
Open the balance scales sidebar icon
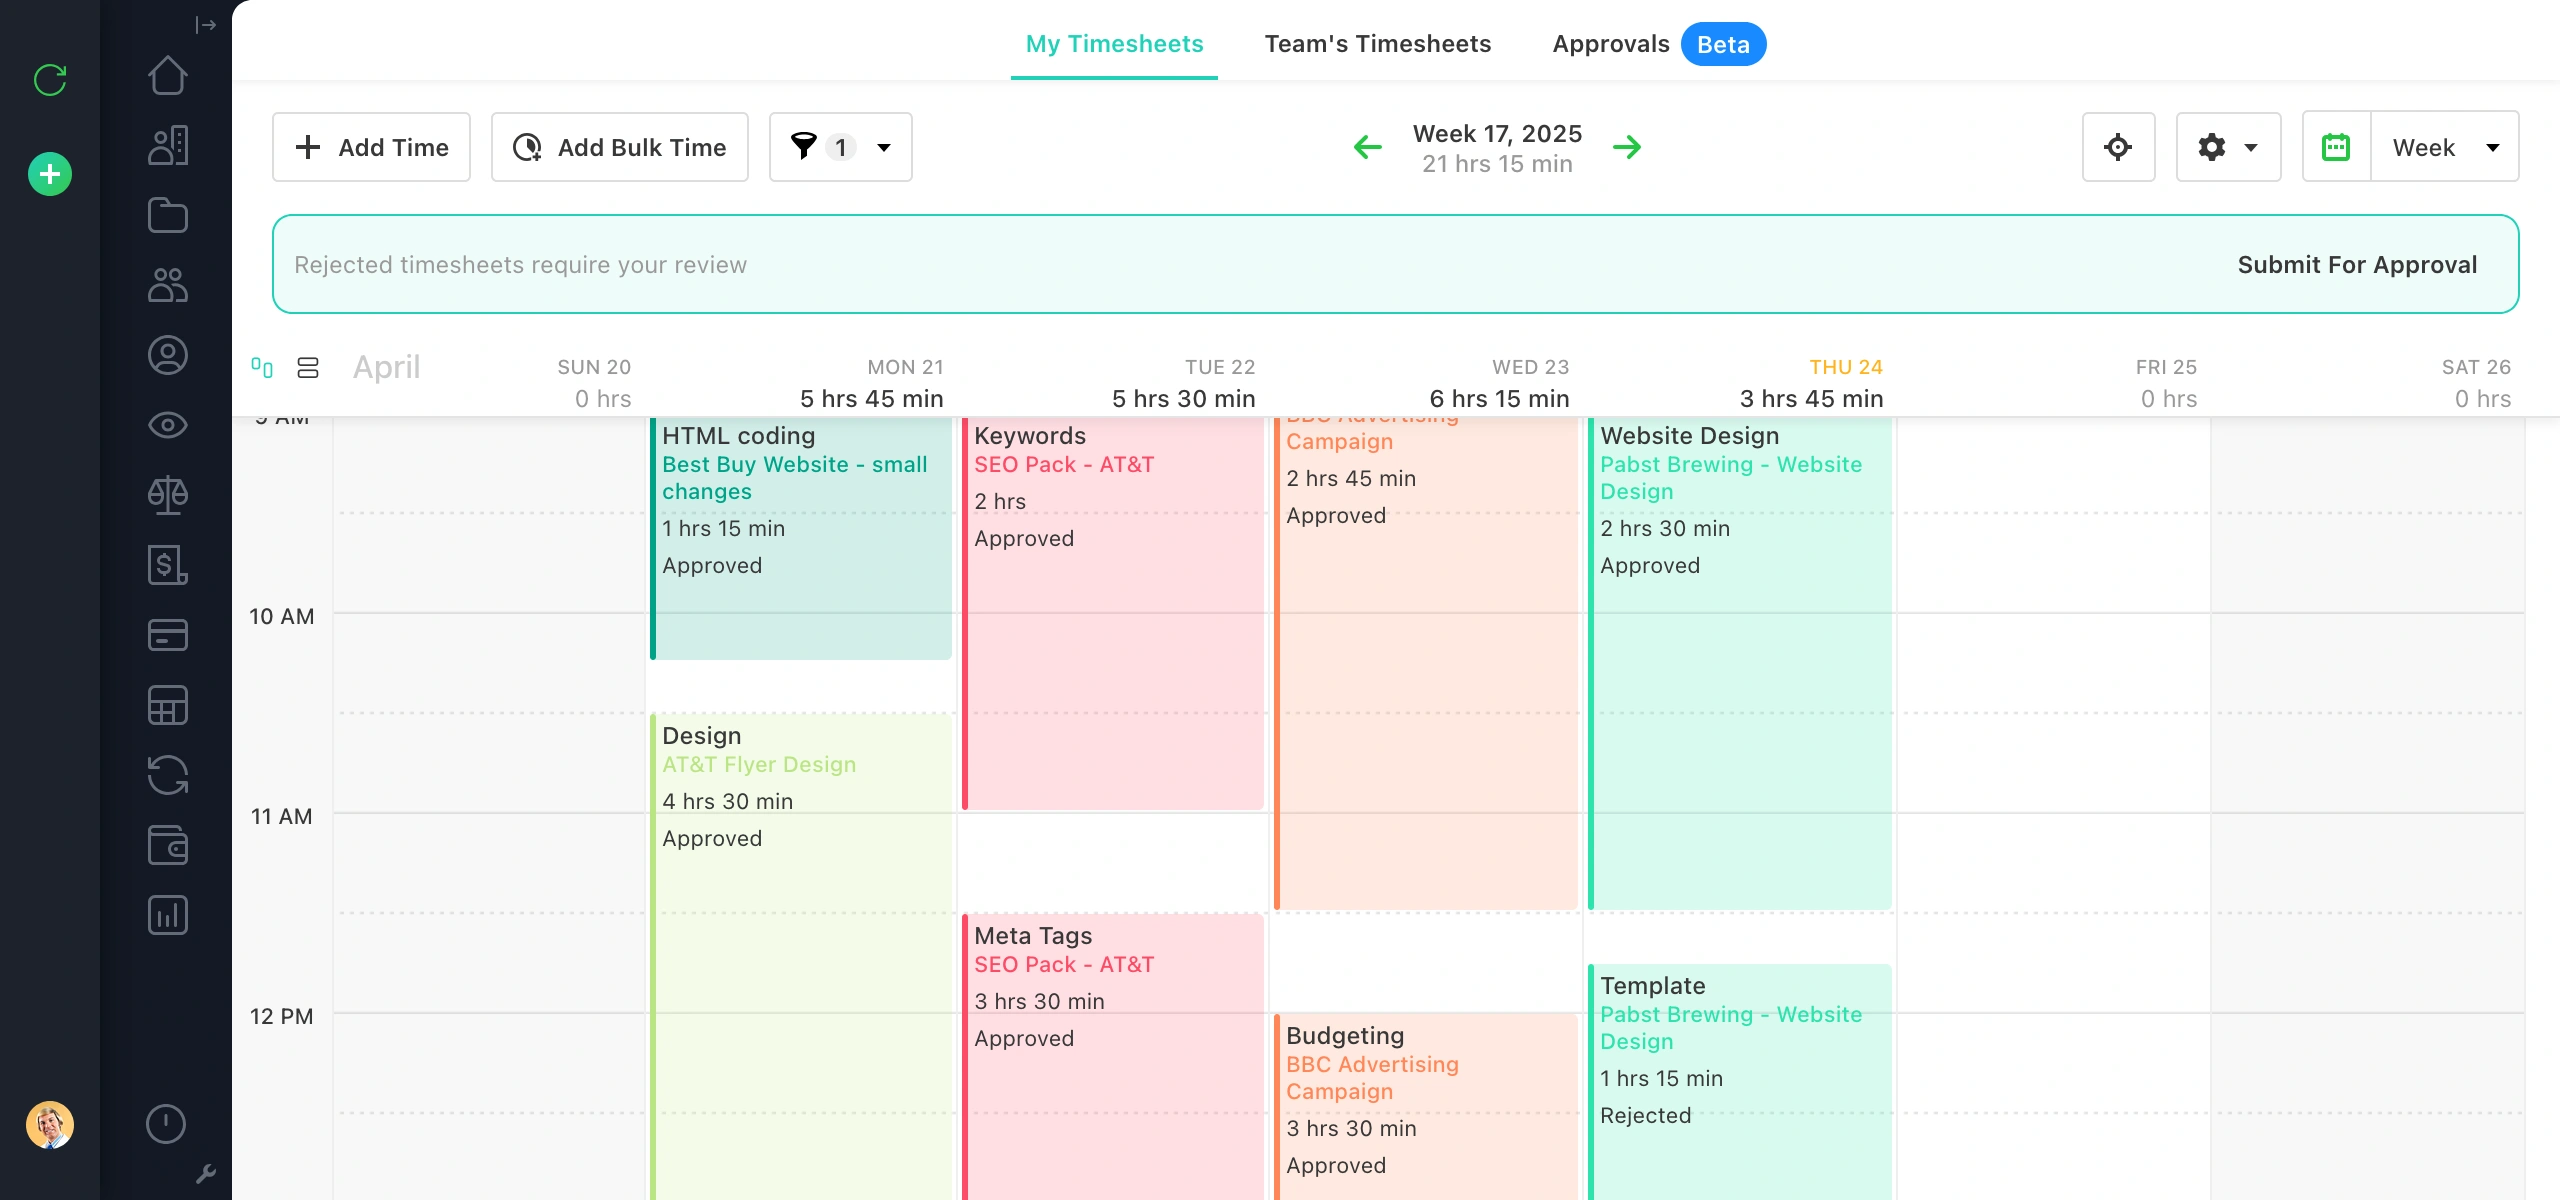(x=167, y=495)
